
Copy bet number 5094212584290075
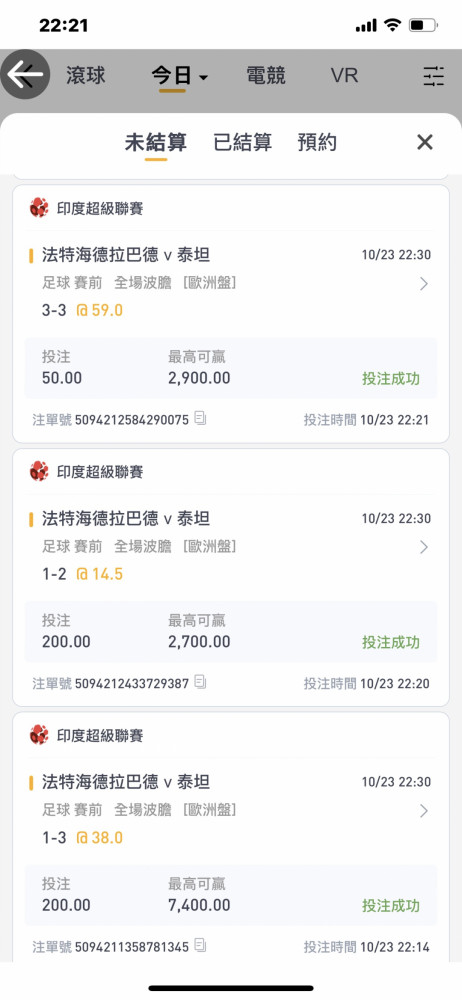[200, 419]
